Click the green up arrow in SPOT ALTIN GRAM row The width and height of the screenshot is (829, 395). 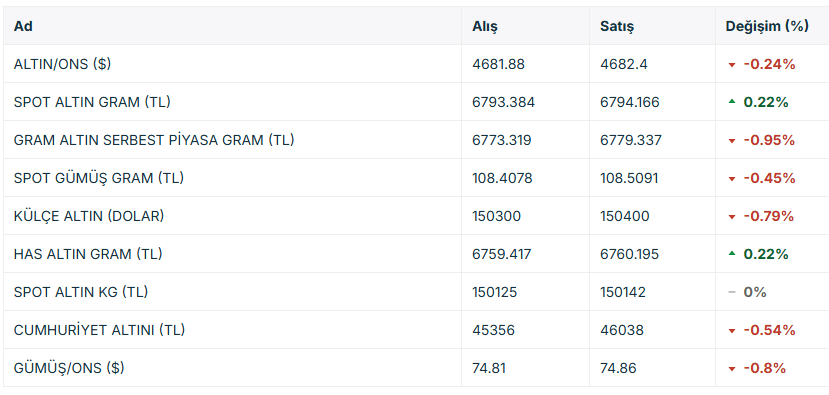[x=732, y=102]
